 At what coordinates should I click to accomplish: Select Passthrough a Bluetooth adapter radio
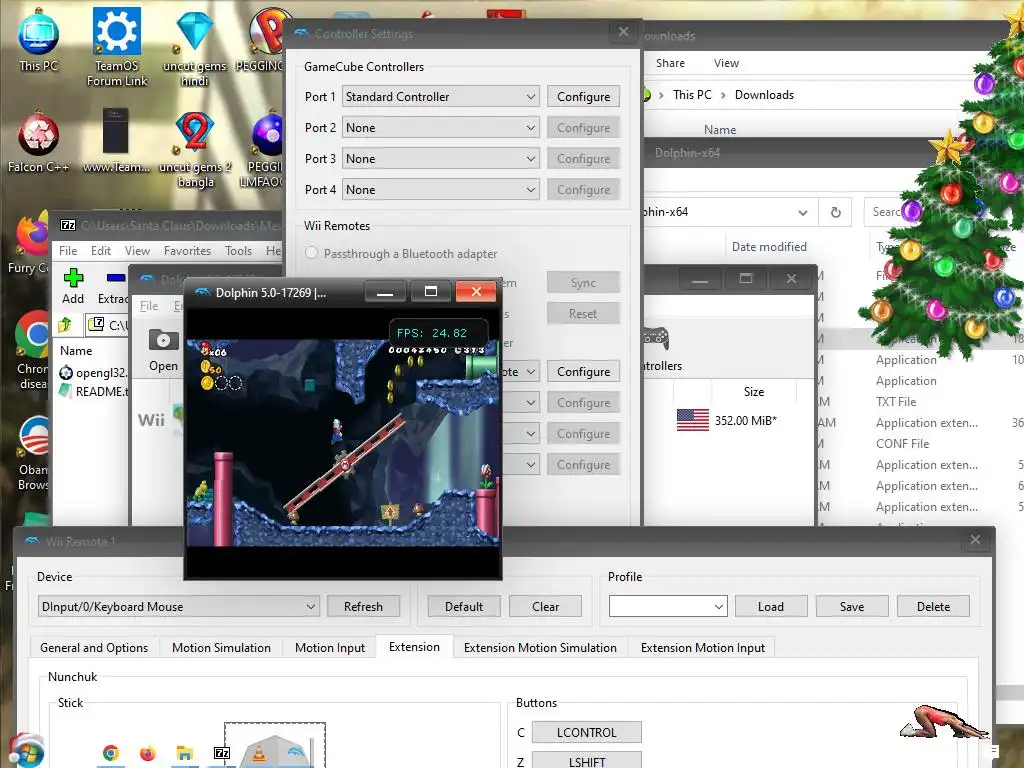[312, 253]
